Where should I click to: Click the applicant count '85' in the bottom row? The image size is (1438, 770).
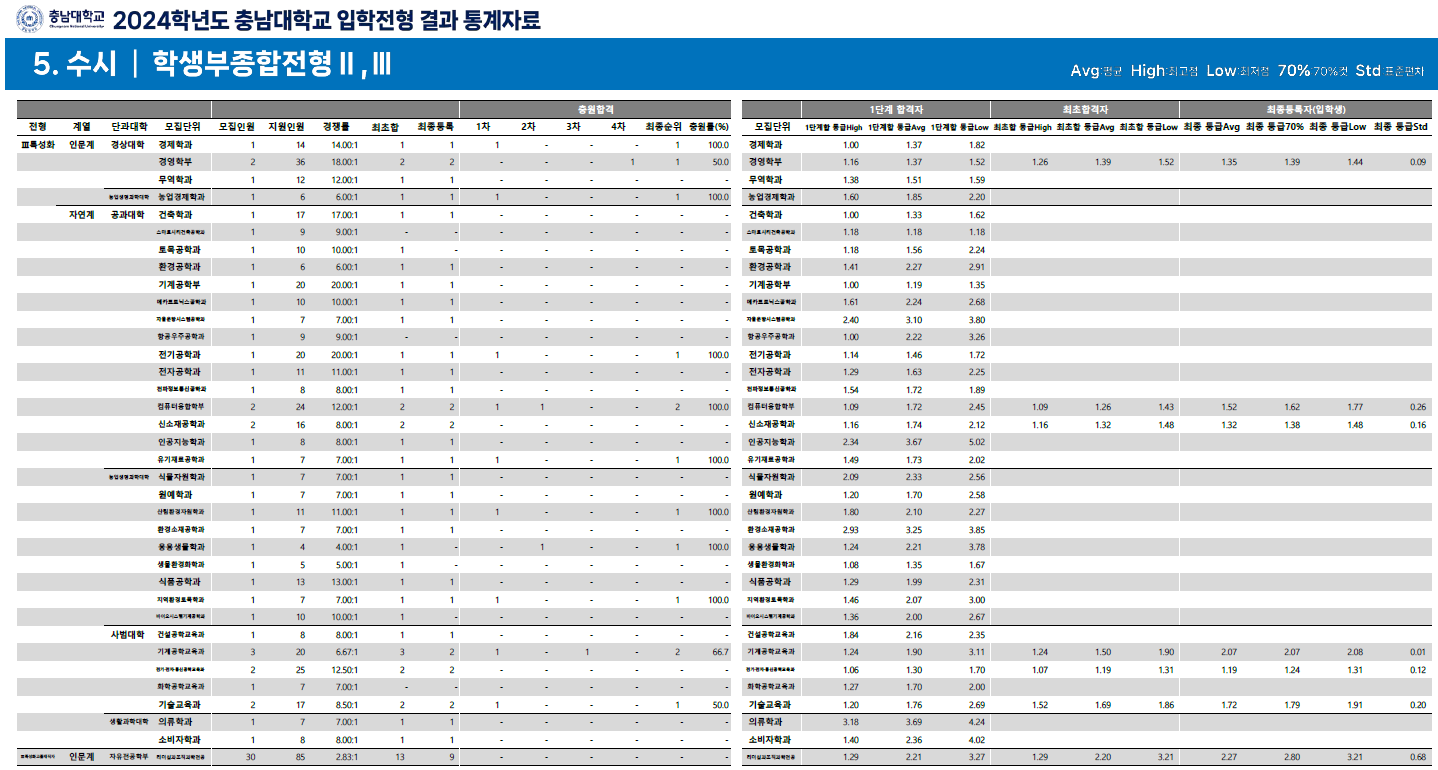pyautogui.click(x=300, y=757)
